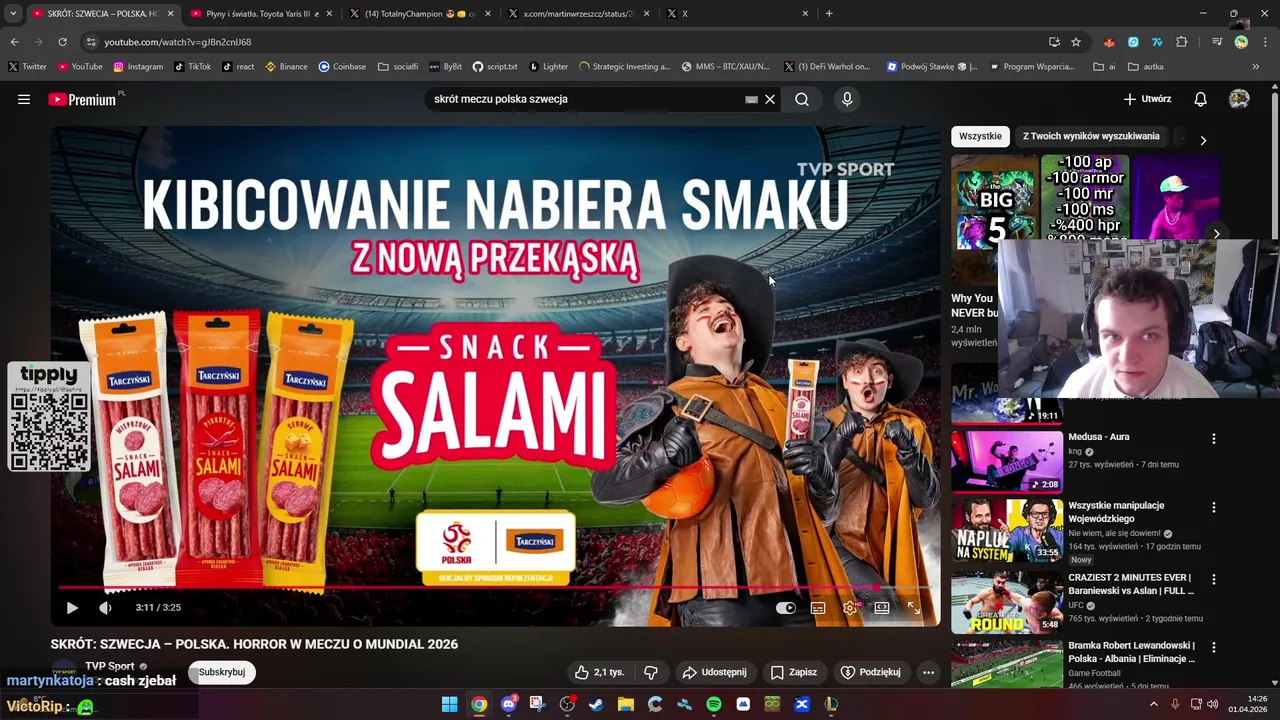Switch player to theater mode
Viewport: 1280px width, 720px height.
click(x=882, y=607)
